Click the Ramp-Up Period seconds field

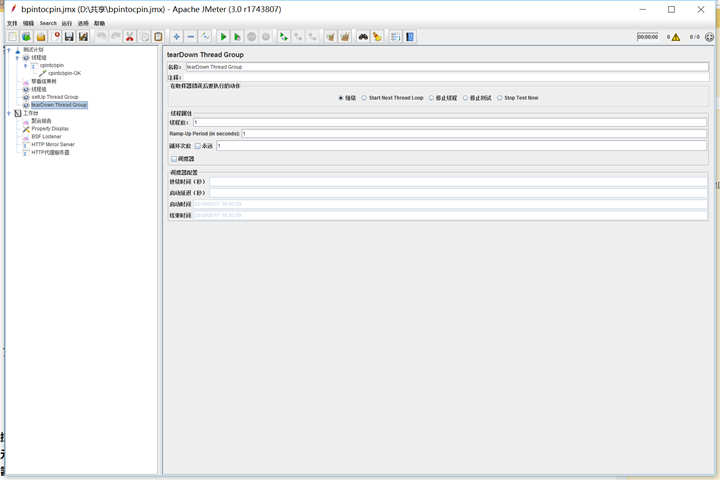click(474, 134)
